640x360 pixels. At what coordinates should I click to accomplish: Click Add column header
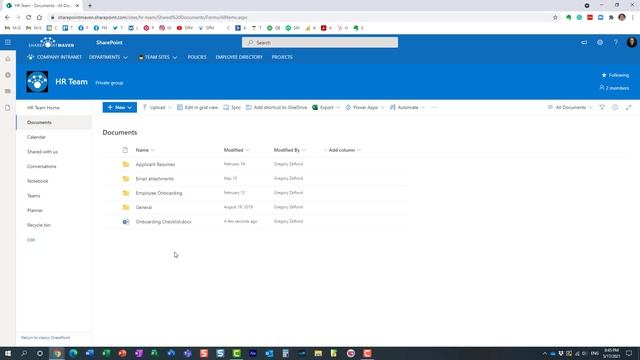[342, 150]
